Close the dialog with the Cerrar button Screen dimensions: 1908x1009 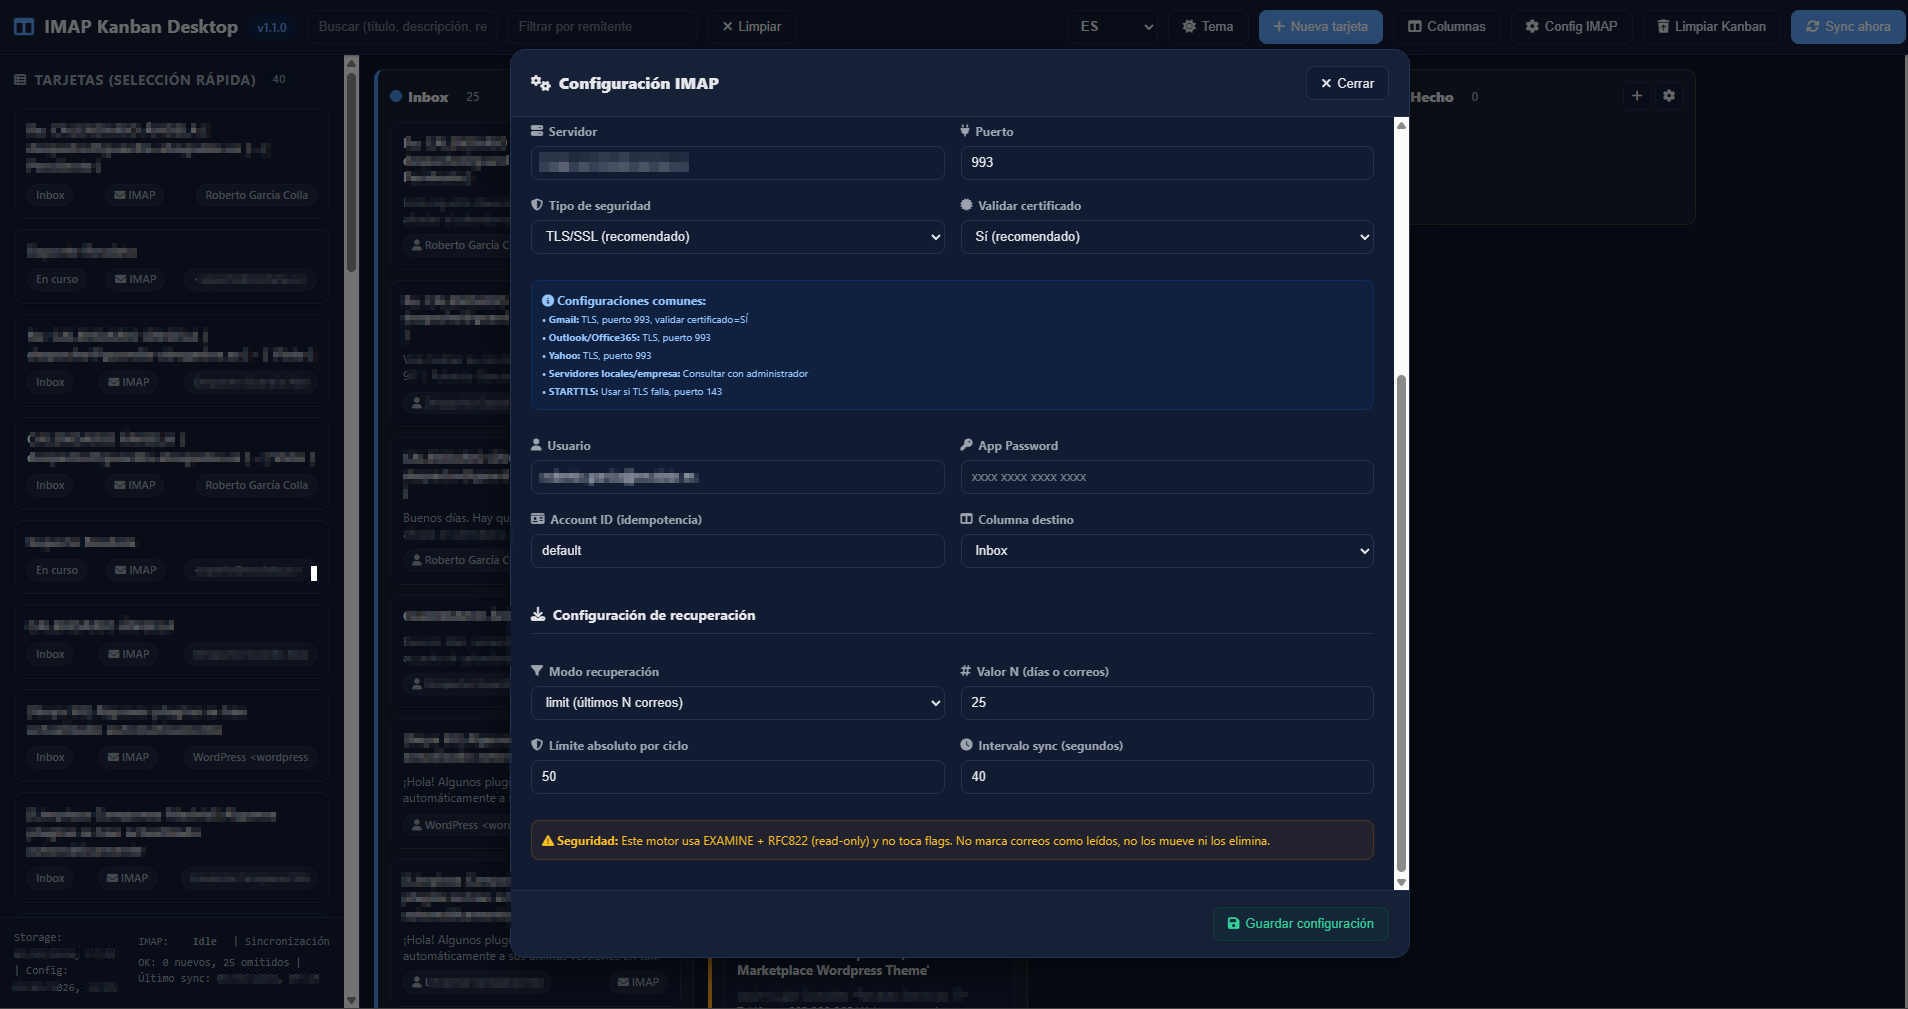pos(1346,83)
